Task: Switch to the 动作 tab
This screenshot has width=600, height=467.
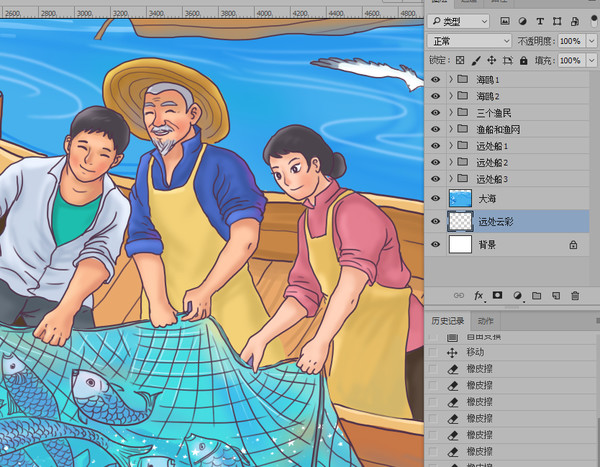Action: click(485, 321)
